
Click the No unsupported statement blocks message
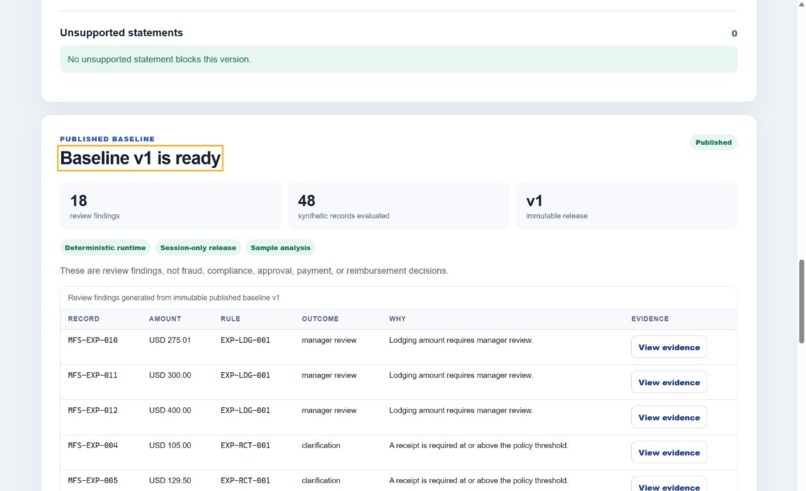[398, 59]
